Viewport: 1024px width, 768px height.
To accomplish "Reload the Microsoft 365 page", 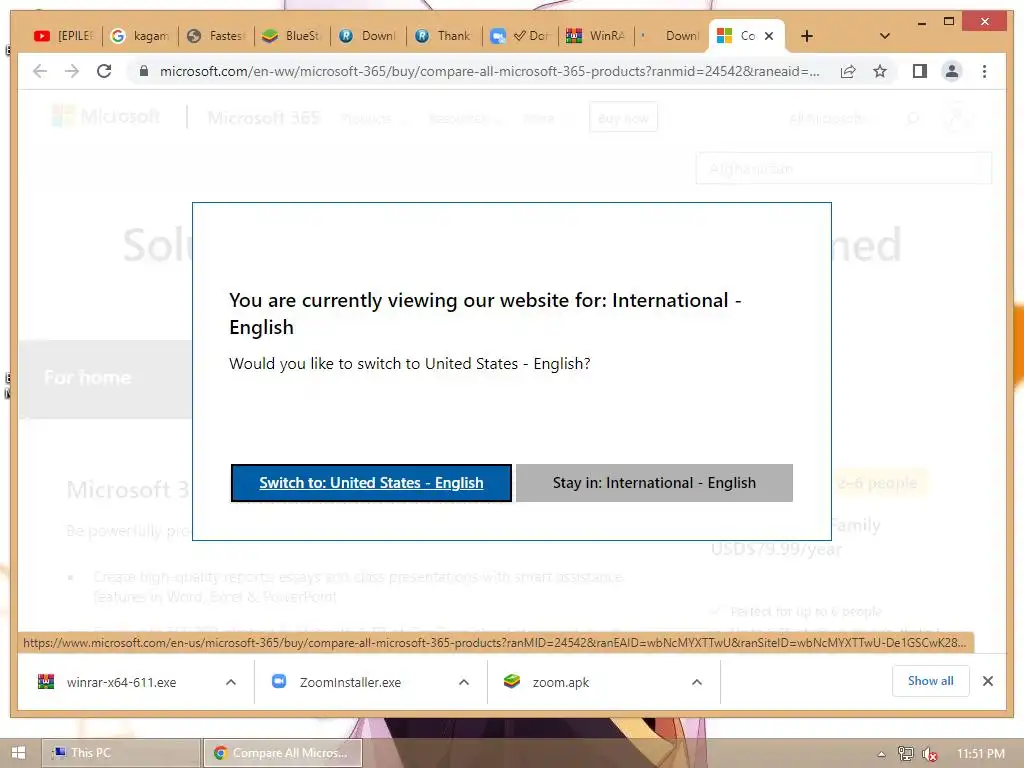I will click(x=104, y=71).
